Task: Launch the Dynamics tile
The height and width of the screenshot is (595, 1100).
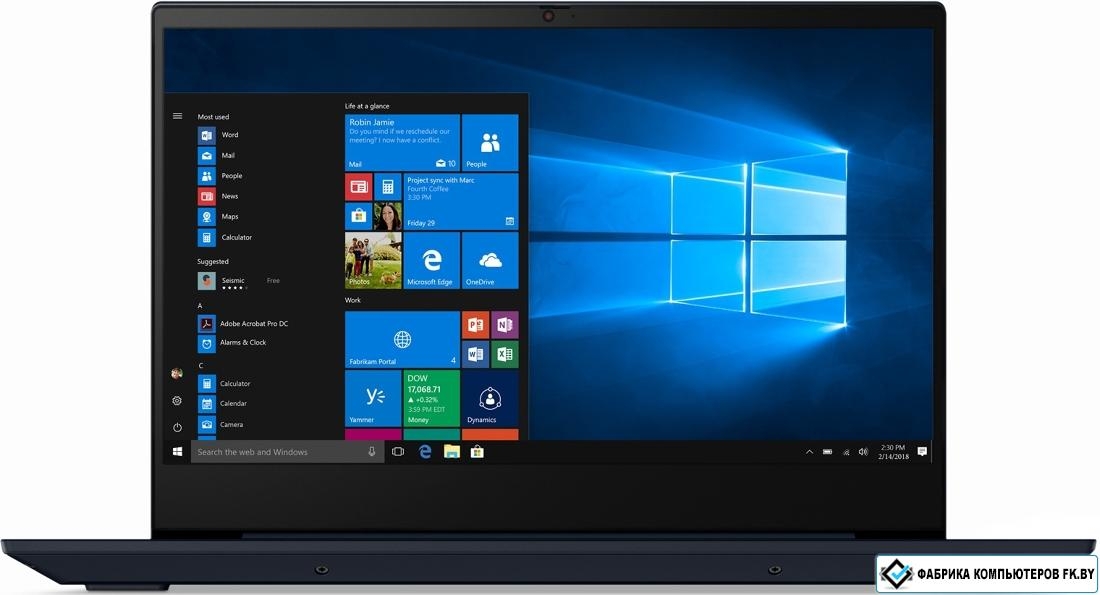Action: (x=490, y=398)
